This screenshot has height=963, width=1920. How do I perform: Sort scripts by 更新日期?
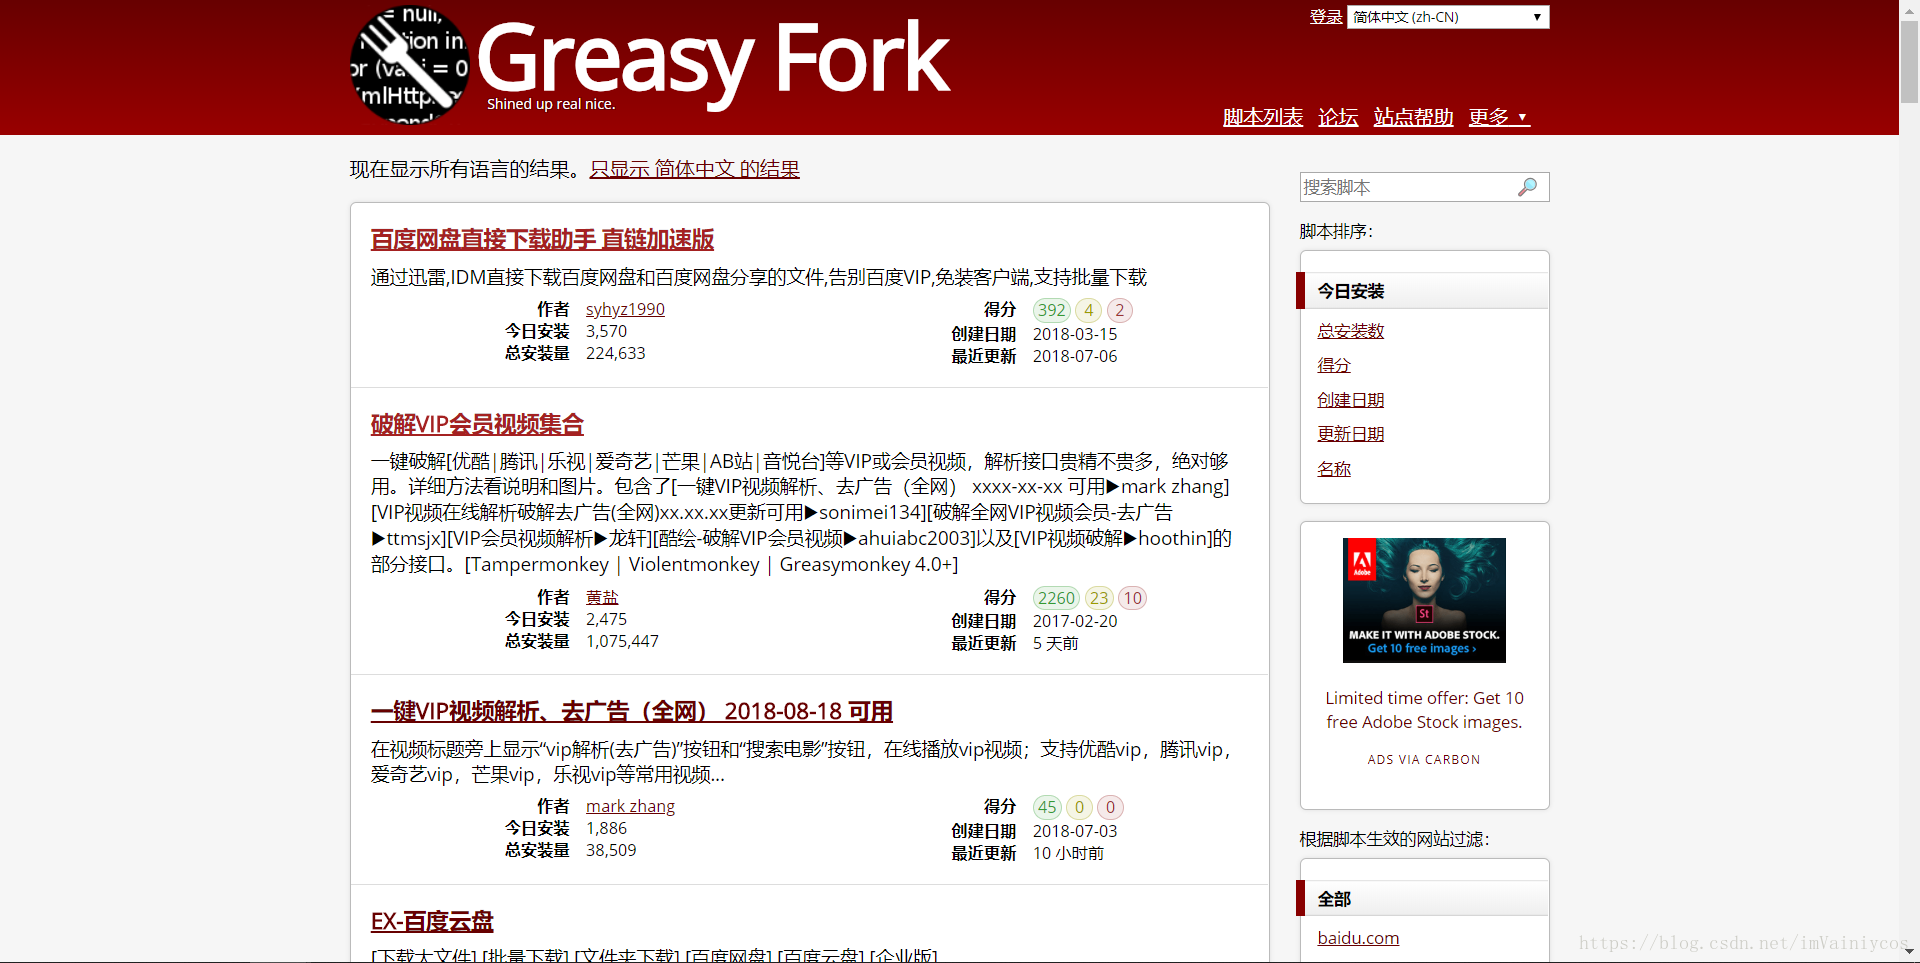pyautogui.click(x=1350, y=434)
